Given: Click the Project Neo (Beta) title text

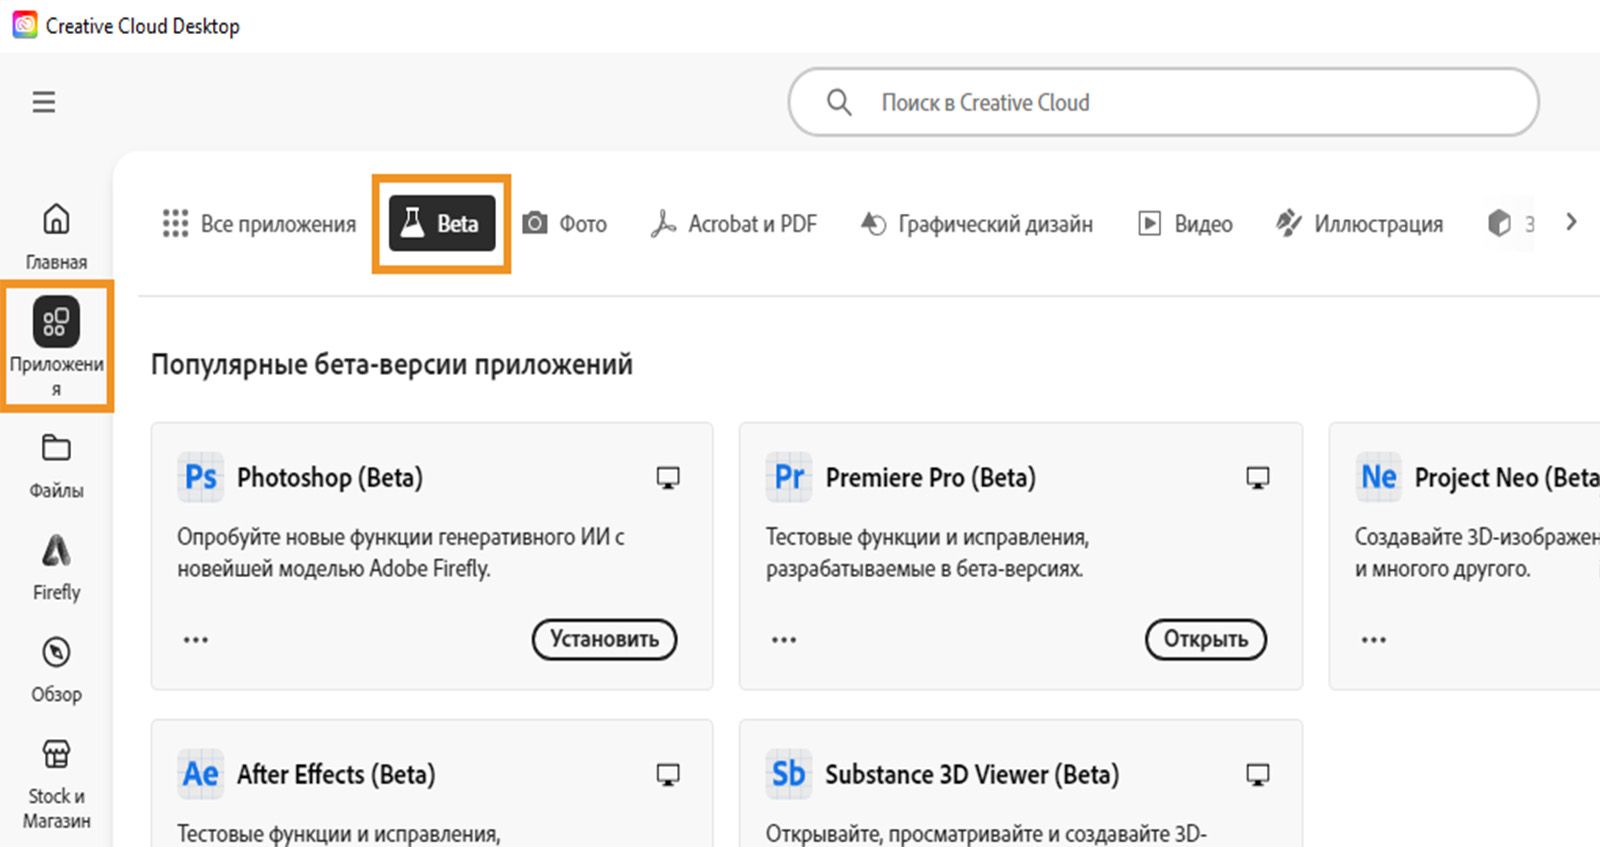Looking at the screenshot, I should (1507, 478).
